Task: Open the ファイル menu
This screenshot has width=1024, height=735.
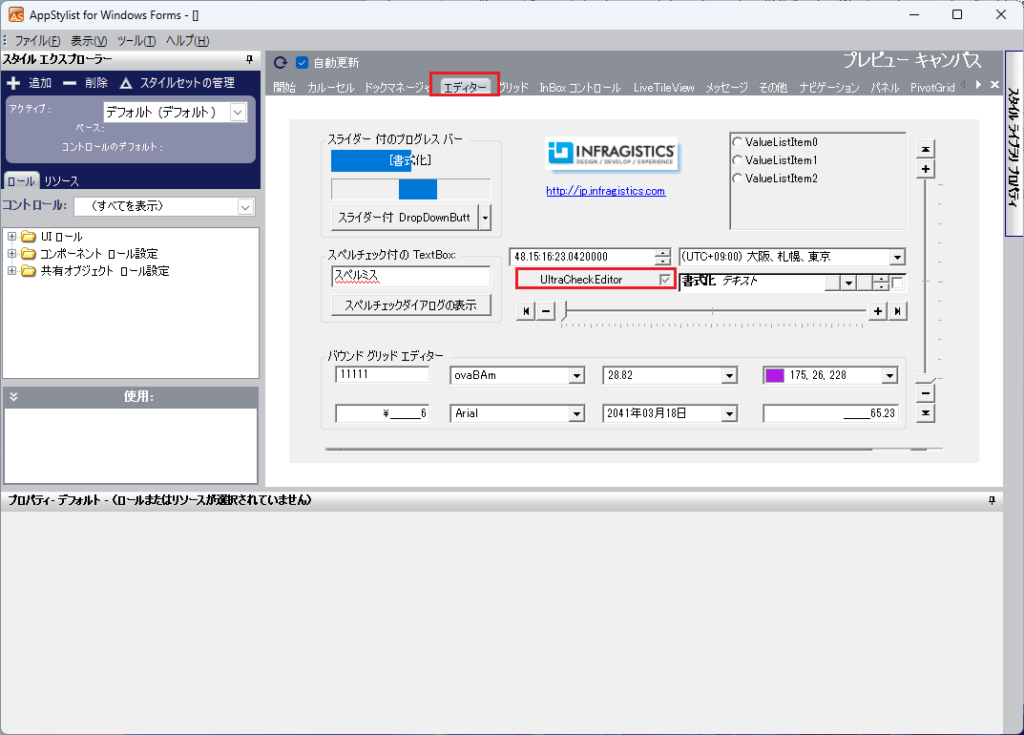Action: click(37, 41)
